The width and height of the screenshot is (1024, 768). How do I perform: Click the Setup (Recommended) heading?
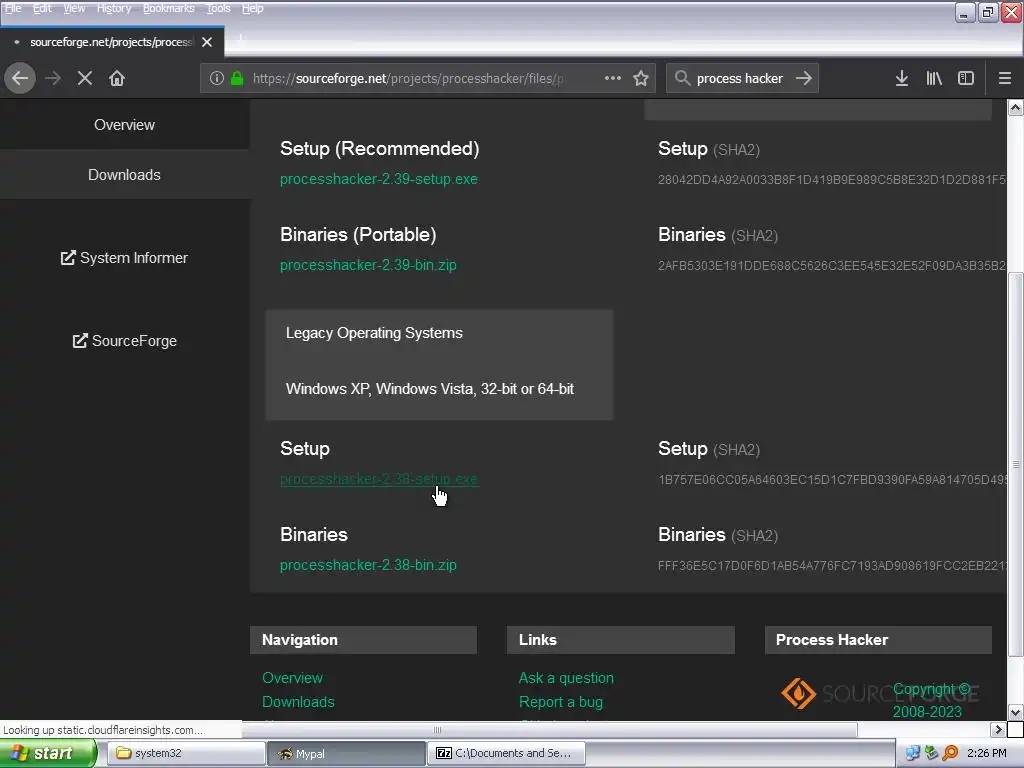point(379,149)
